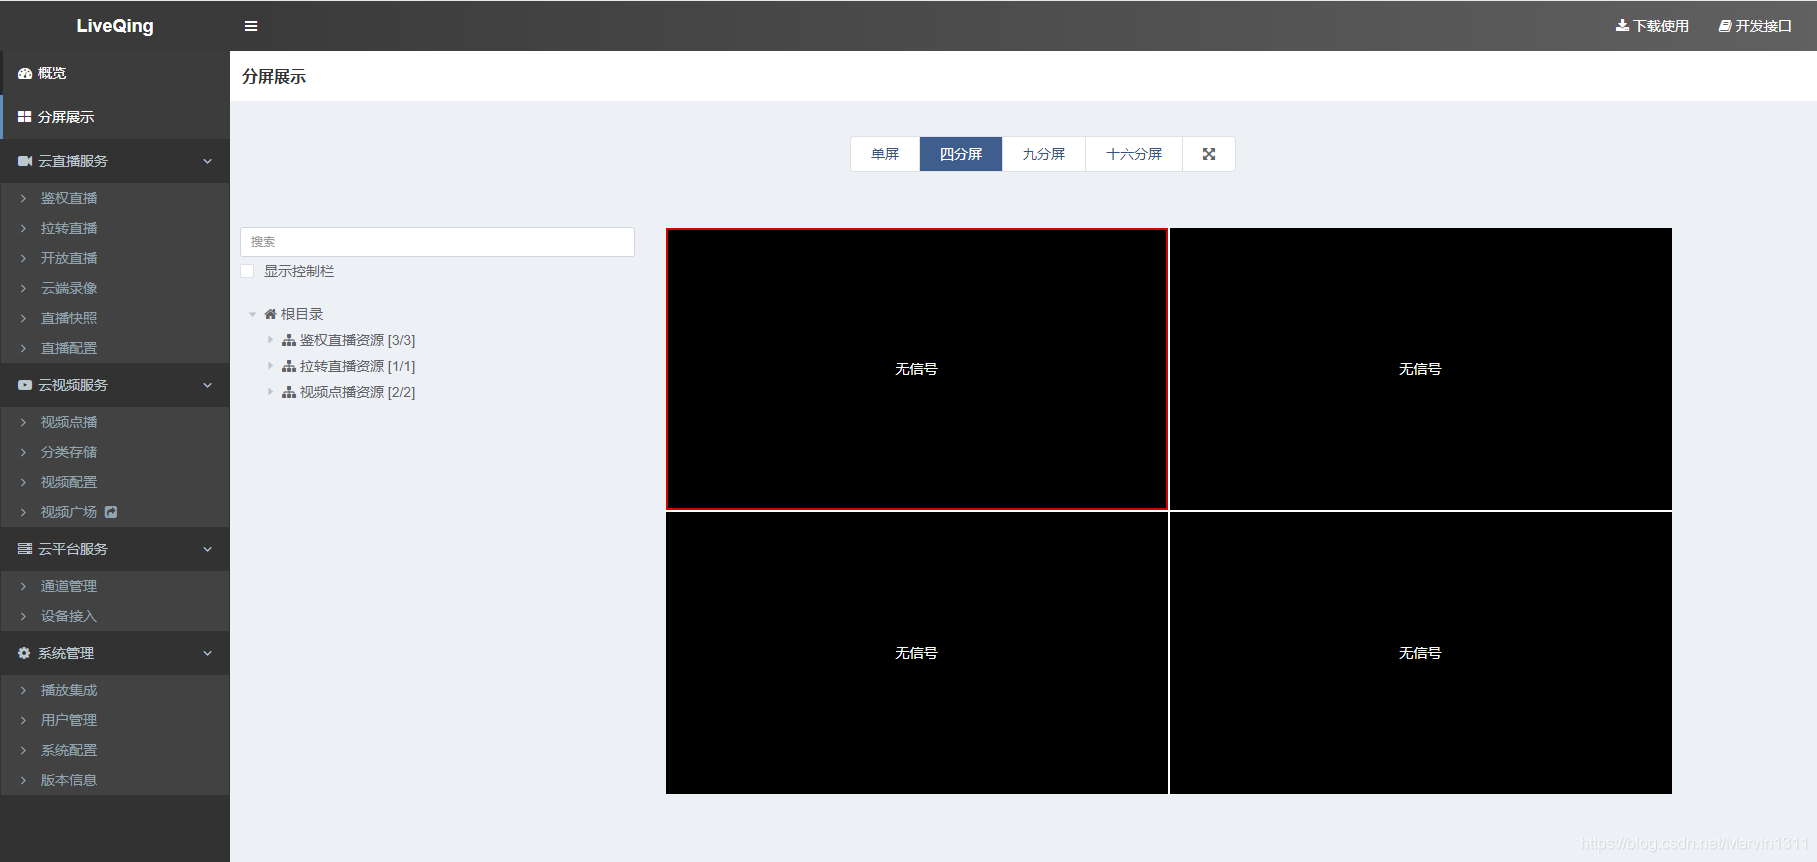
Task: Select the top-left red-bordered video pane
Action: (917, 369)
